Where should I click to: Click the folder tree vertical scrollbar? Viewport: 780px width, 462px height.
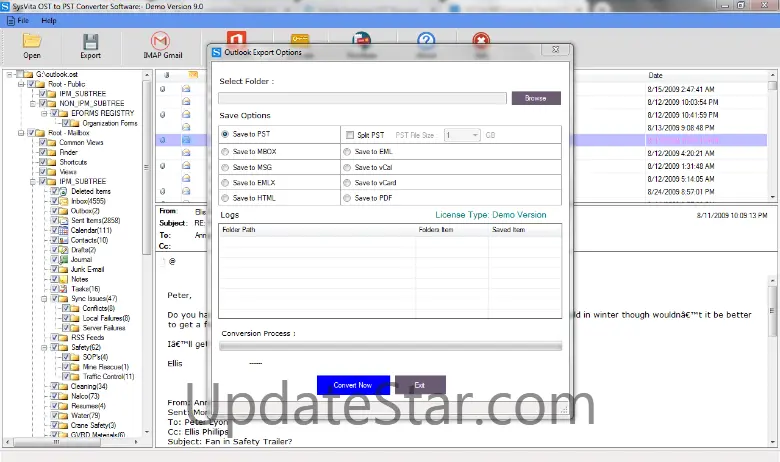pyautogui.click(x=146, y=253)
